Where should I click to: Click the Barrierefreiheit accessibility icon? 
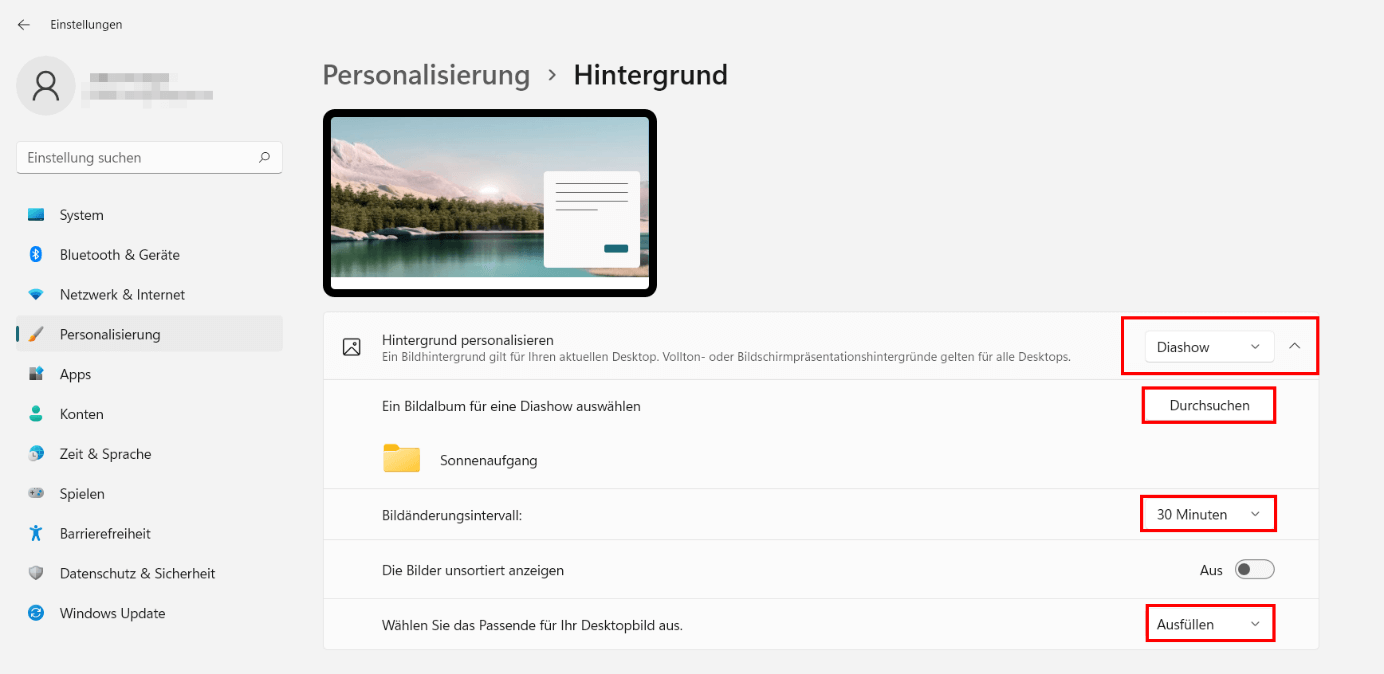click(36, 533)
